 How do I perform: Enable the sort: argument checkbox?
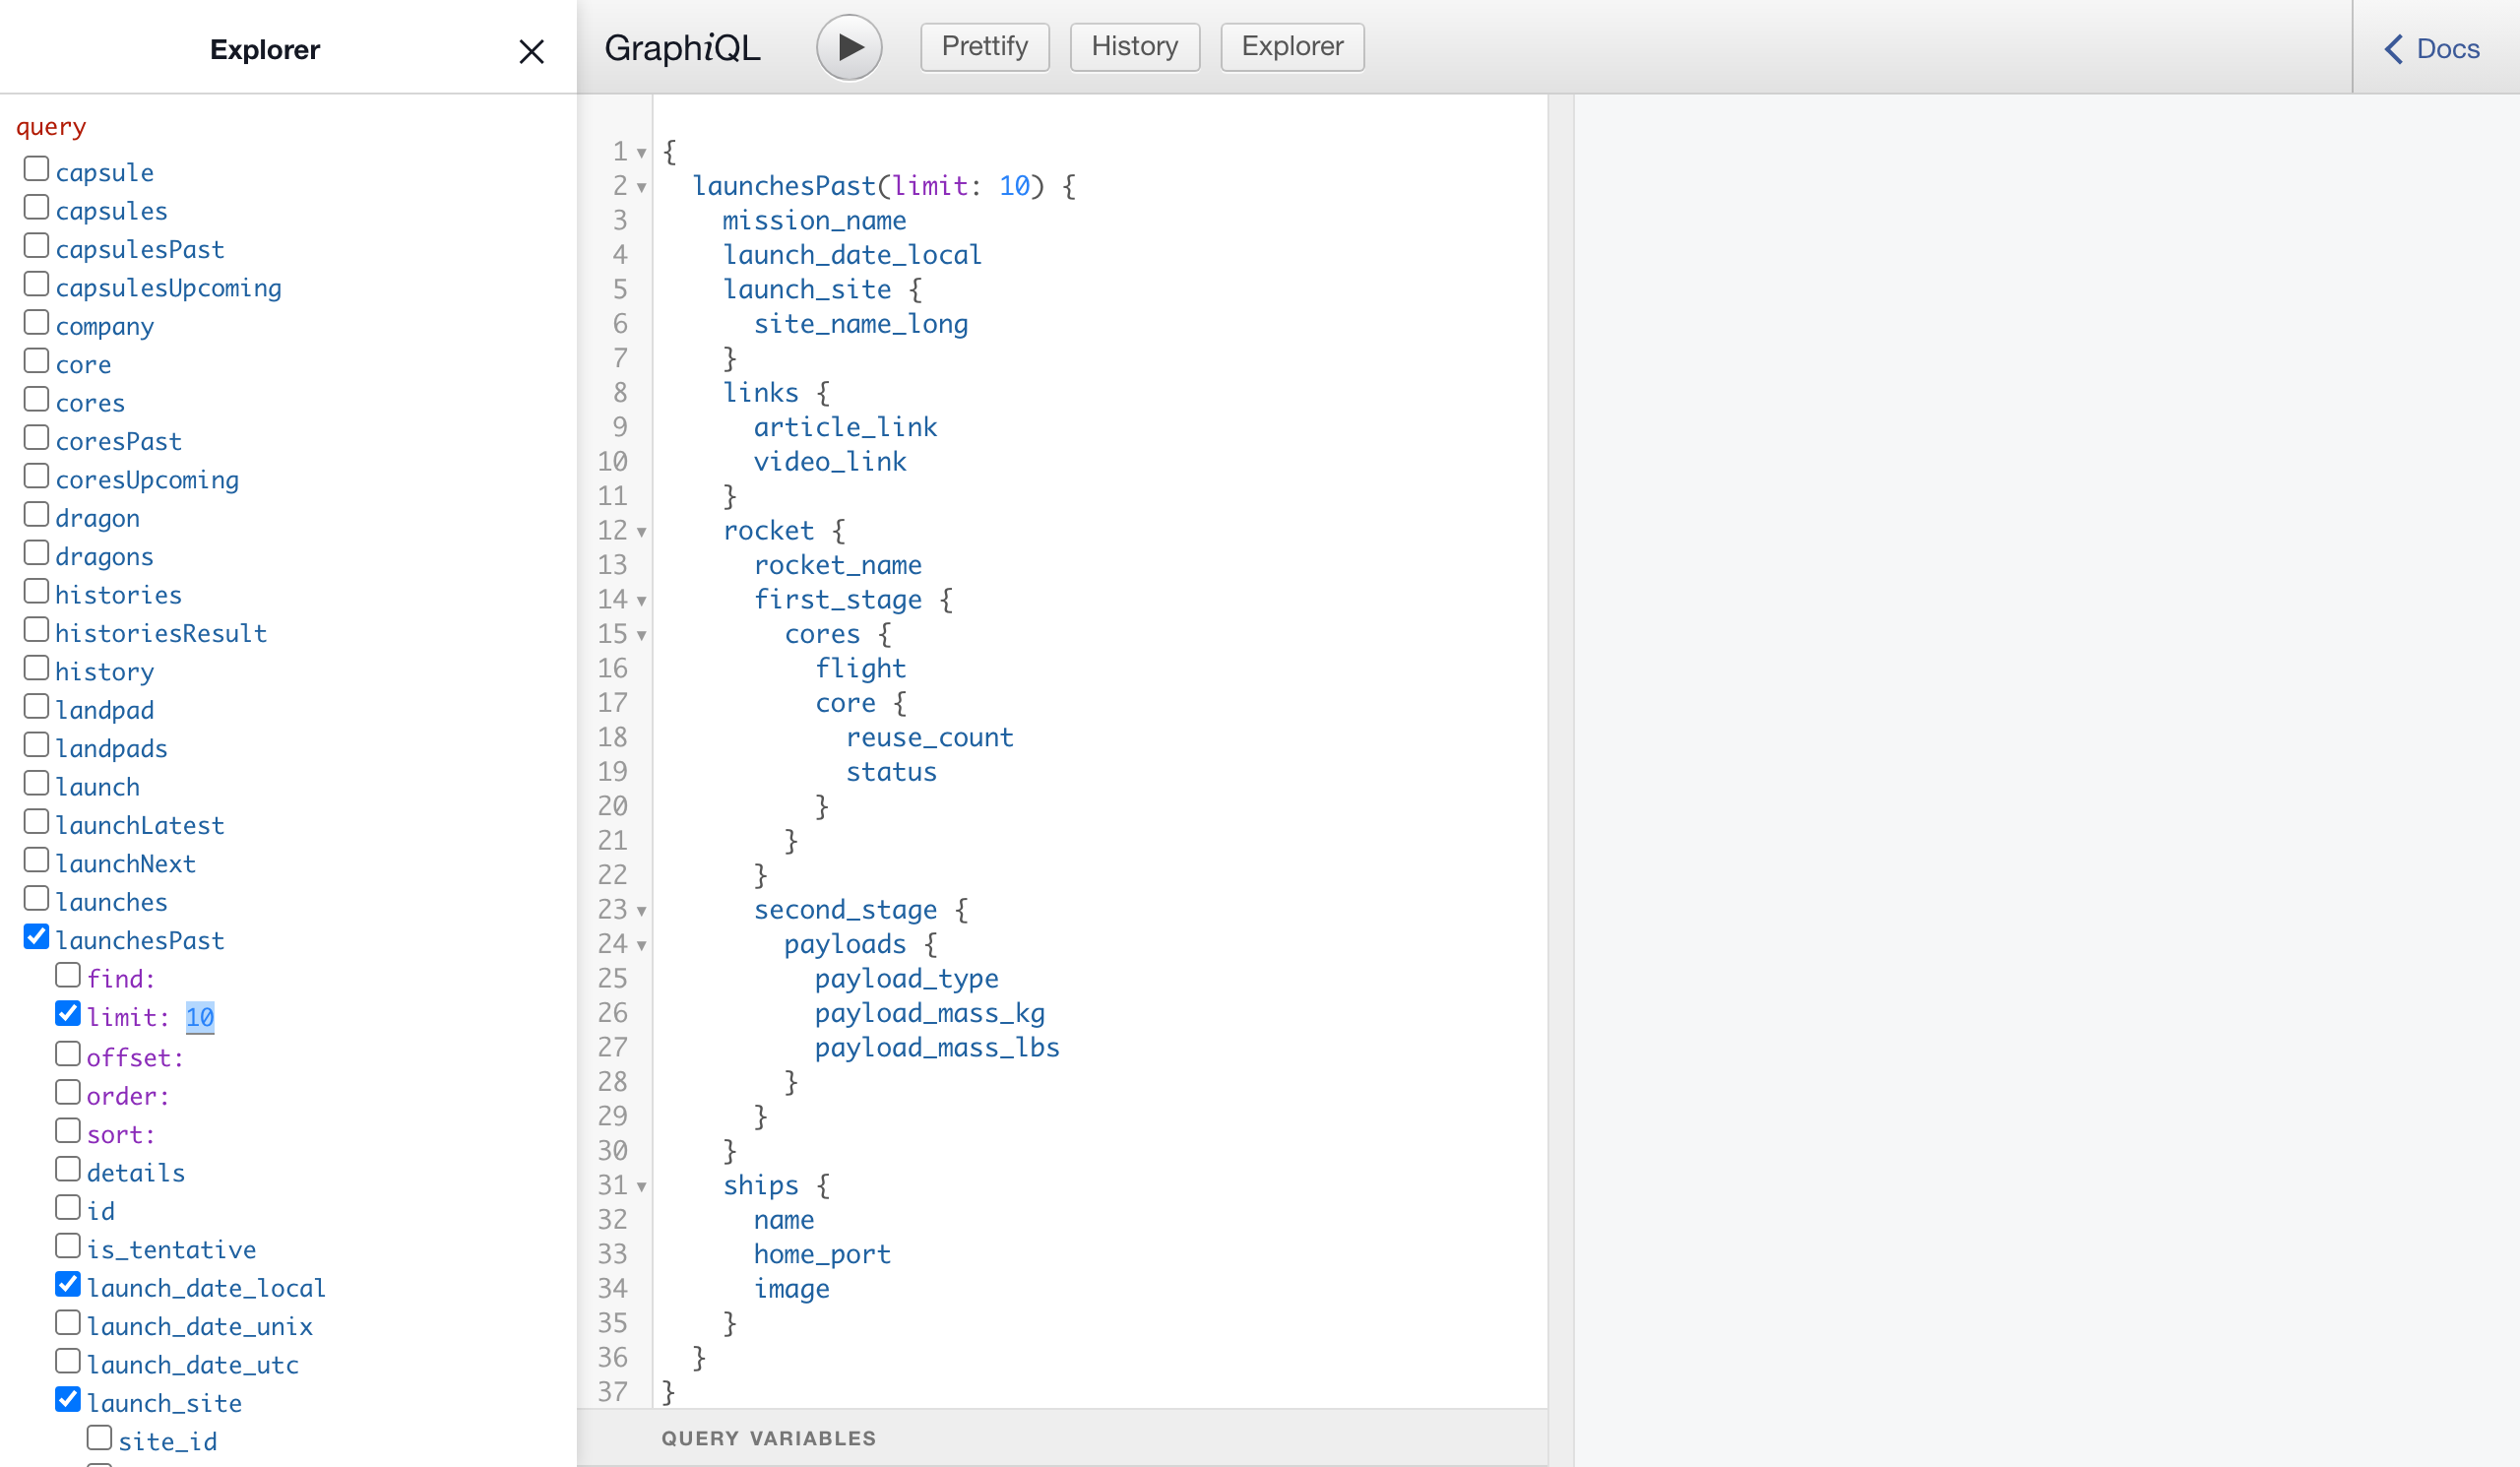pyautogui.click(x=68, y=1130)
